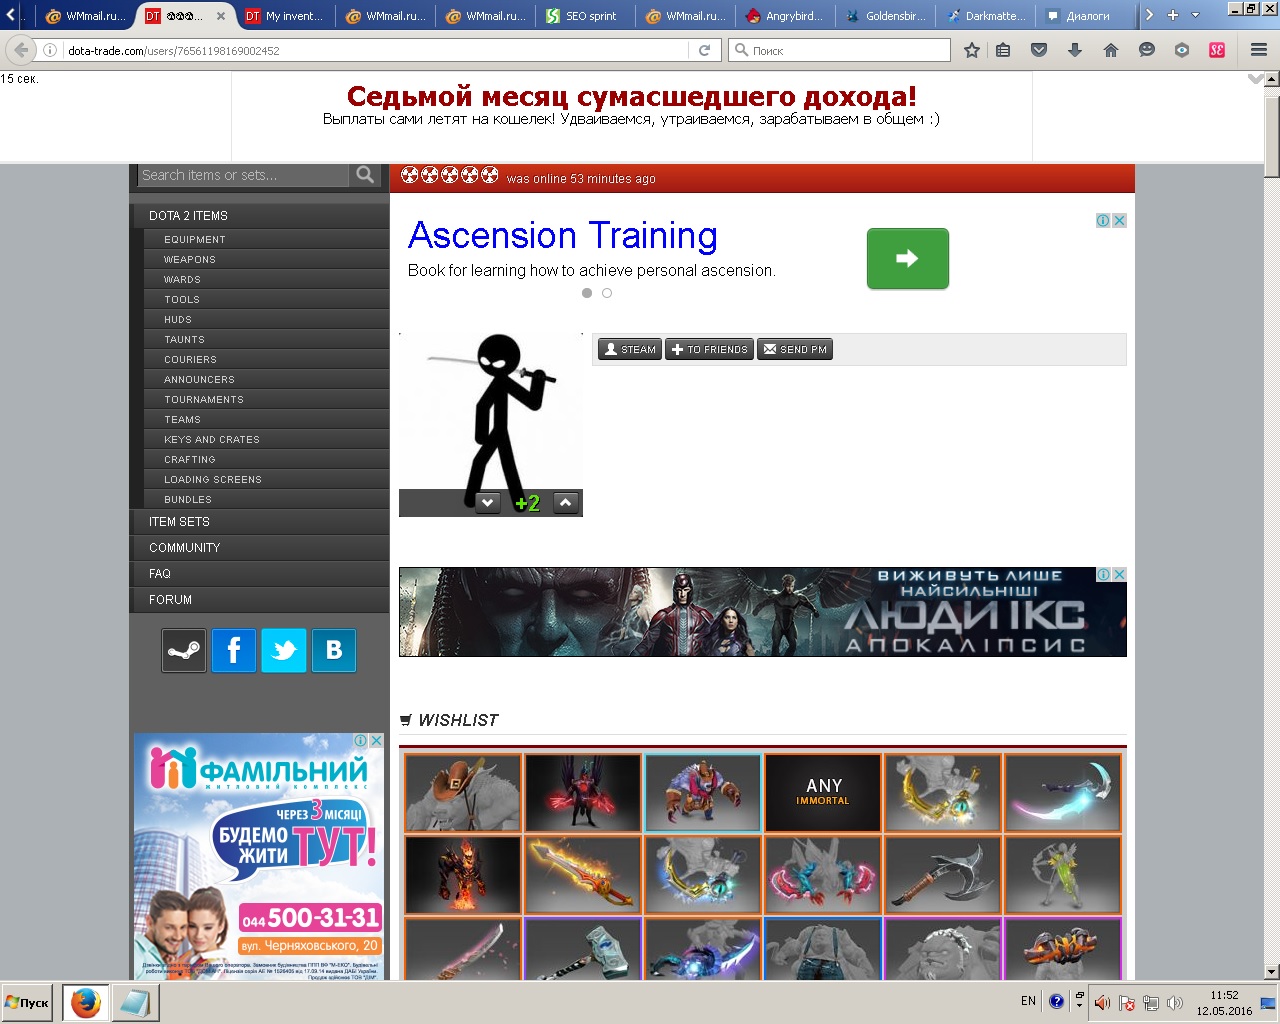This screenshot has height=1024, width=1280.
Task: Close the X-Men banner ad
Action: (1120, 574)
